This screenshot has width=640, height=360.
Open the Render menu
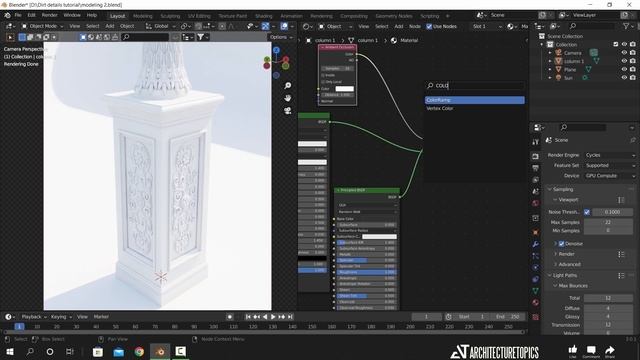[x=49, y=15]
